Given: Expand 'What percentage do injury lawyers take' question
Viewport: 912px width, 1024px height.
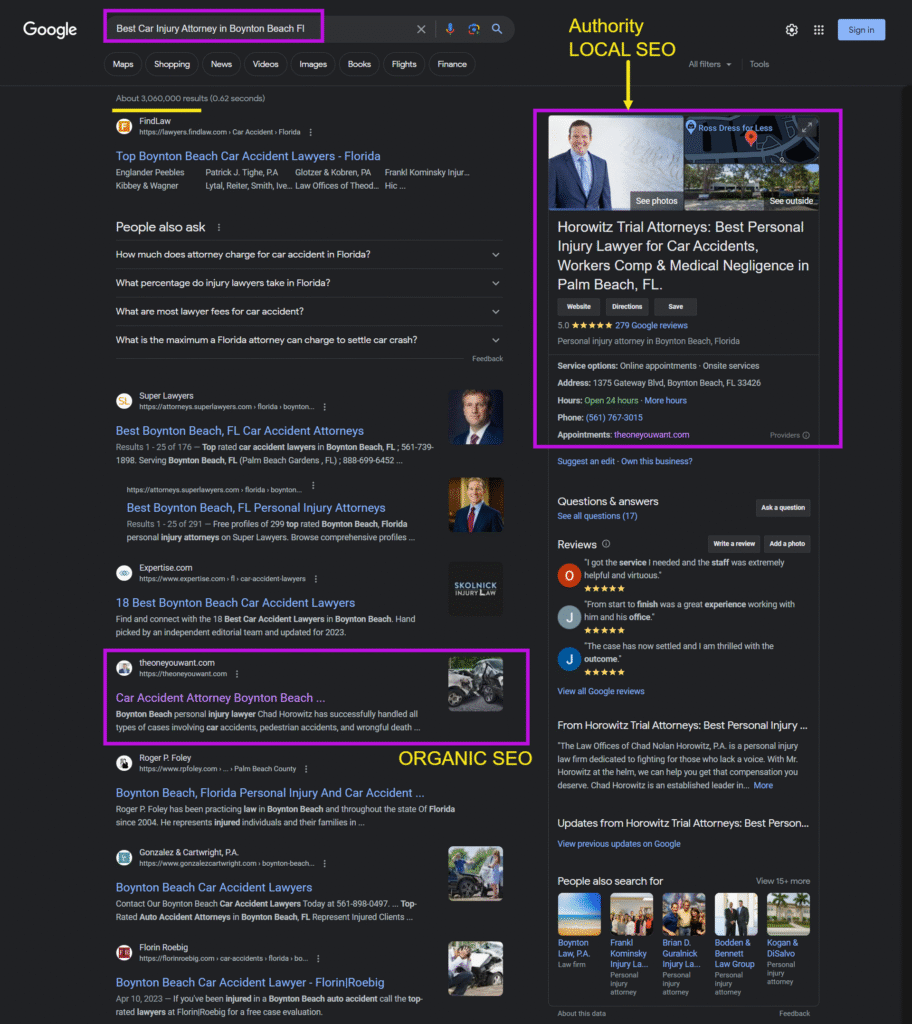Looking at the screenshot, I should point(496,283).
